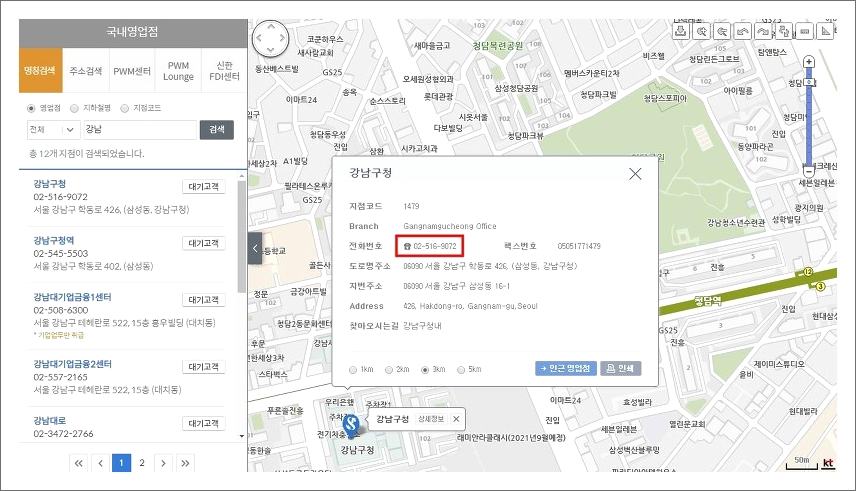Select the 영업점 radio button
Viewport: 856px width, 491px height.
click(x=31, y=108)
